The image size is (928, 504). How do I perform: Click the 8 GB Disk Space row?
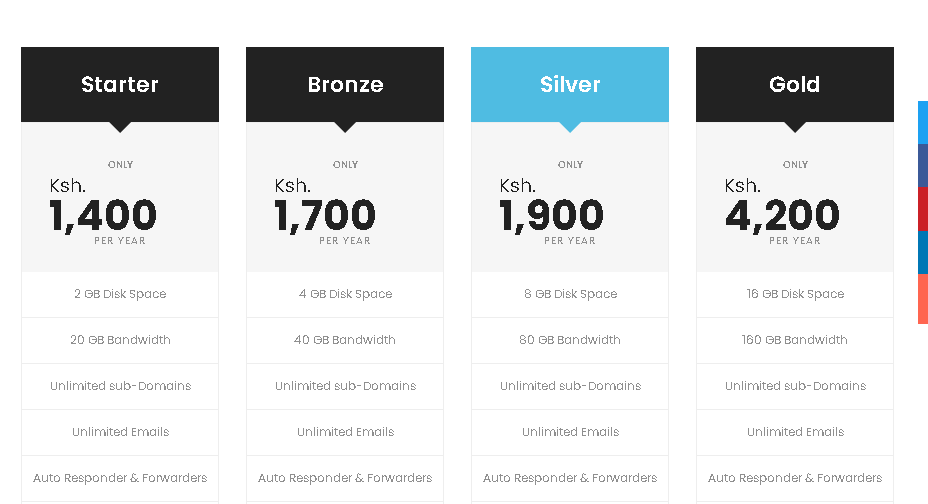tap(570, 294)
